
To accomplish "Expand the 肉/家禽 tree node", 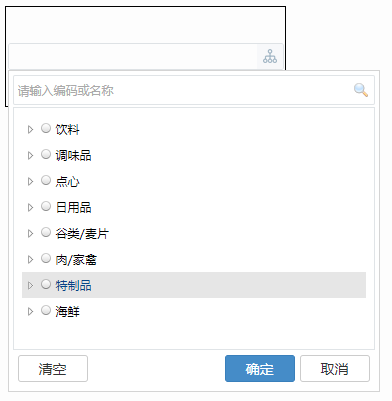I will pyautogui.click(x=30, y=259).
